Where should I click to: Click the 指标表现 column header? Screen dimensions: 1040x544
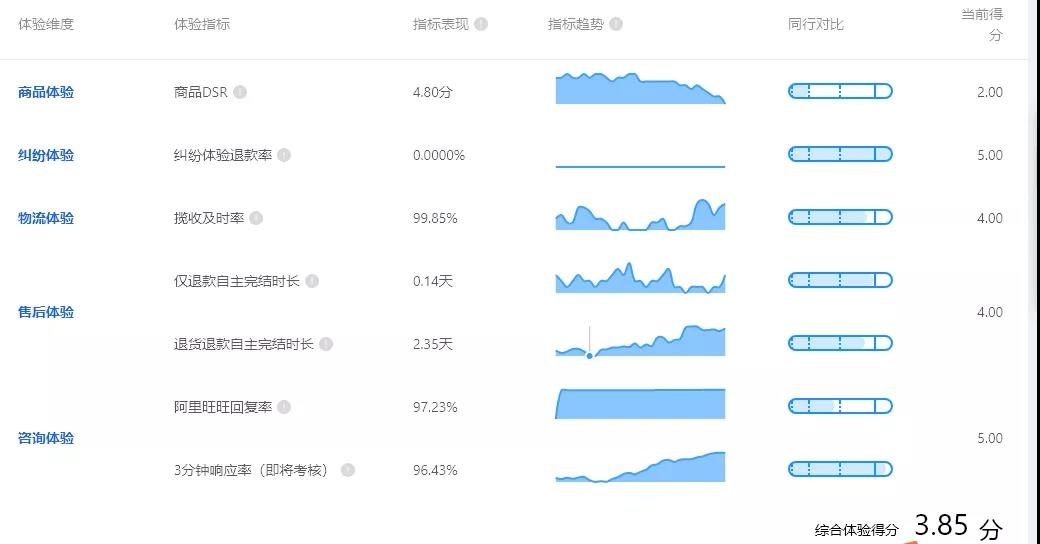coord(440,25)
